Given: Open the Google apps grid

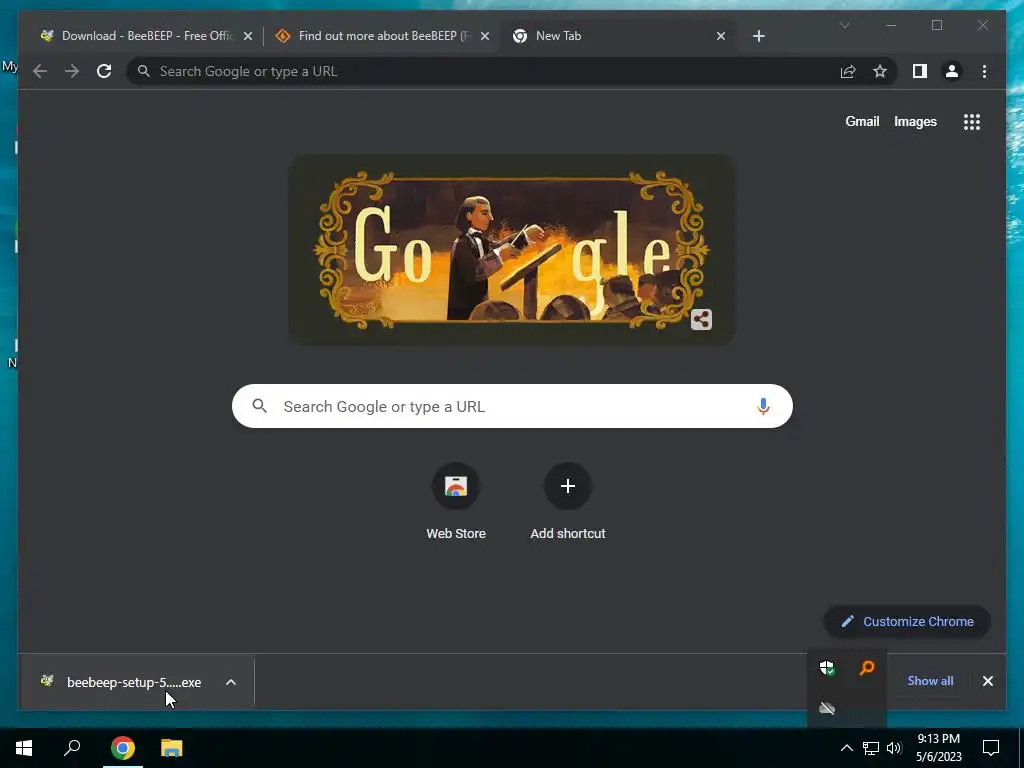Looking at the screenshot, I should tap(972, 121).
